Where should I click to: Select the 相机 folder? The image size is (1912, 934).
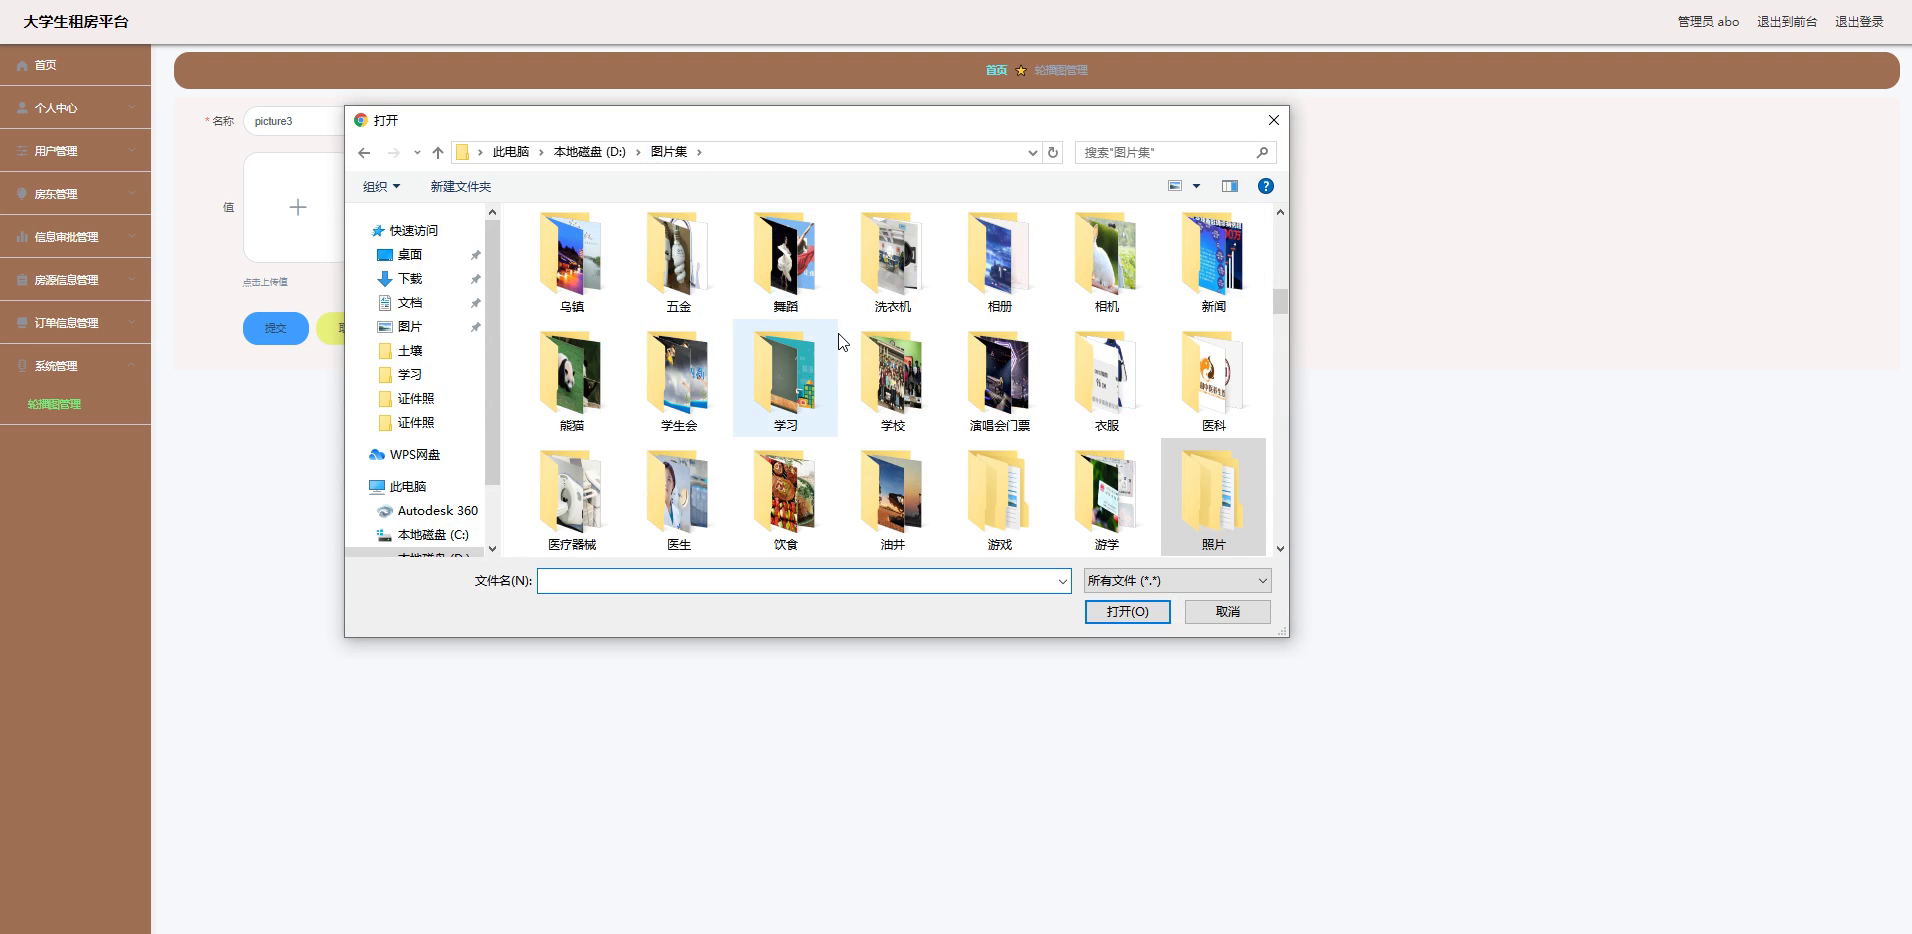pyautogui.click(x=1106, y=262)
